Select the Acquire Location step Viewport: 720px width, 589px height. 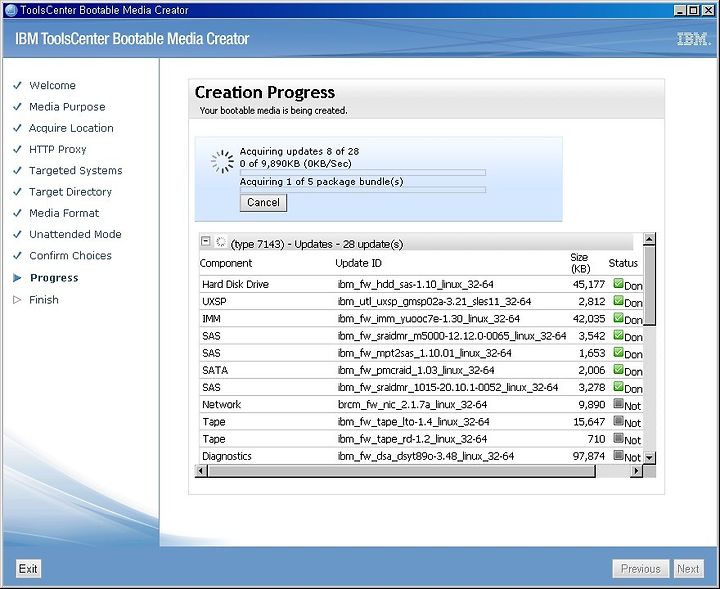point(71,128)
